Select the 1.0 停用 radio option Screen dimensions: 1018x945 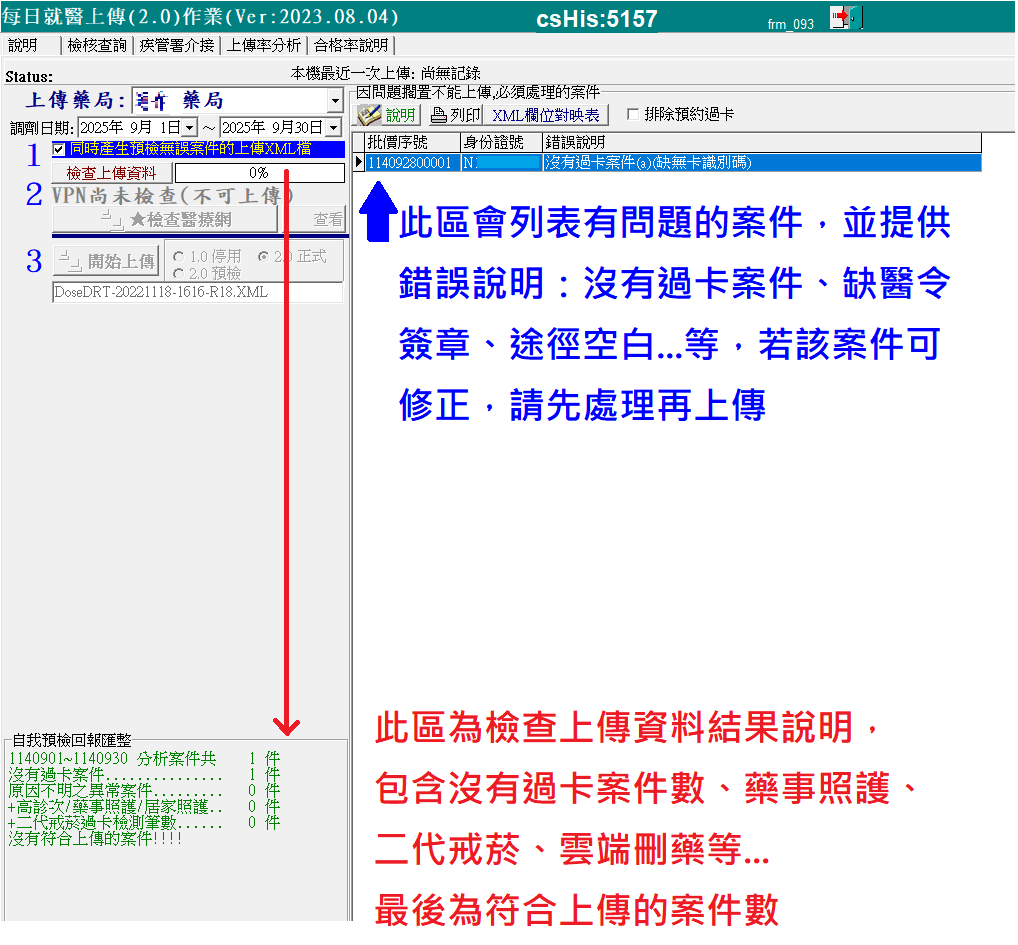coord(178,257)
